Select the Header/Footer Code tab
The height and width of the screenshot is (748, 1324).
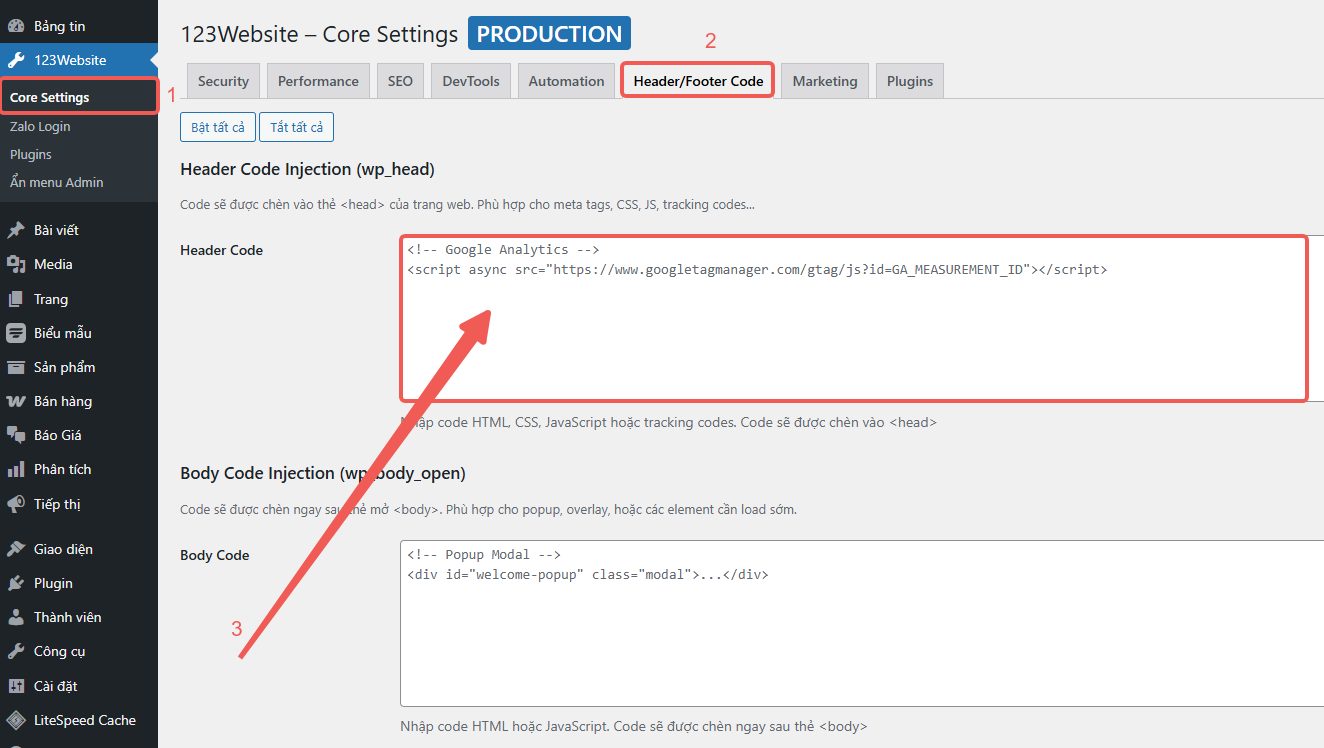pos(698,81)
